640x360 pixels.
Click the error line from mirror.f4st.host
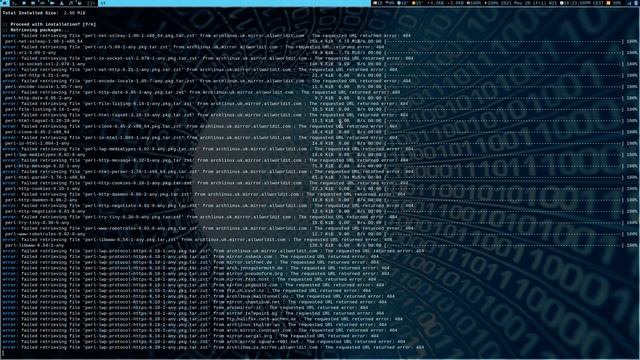(x=189, y=280)
